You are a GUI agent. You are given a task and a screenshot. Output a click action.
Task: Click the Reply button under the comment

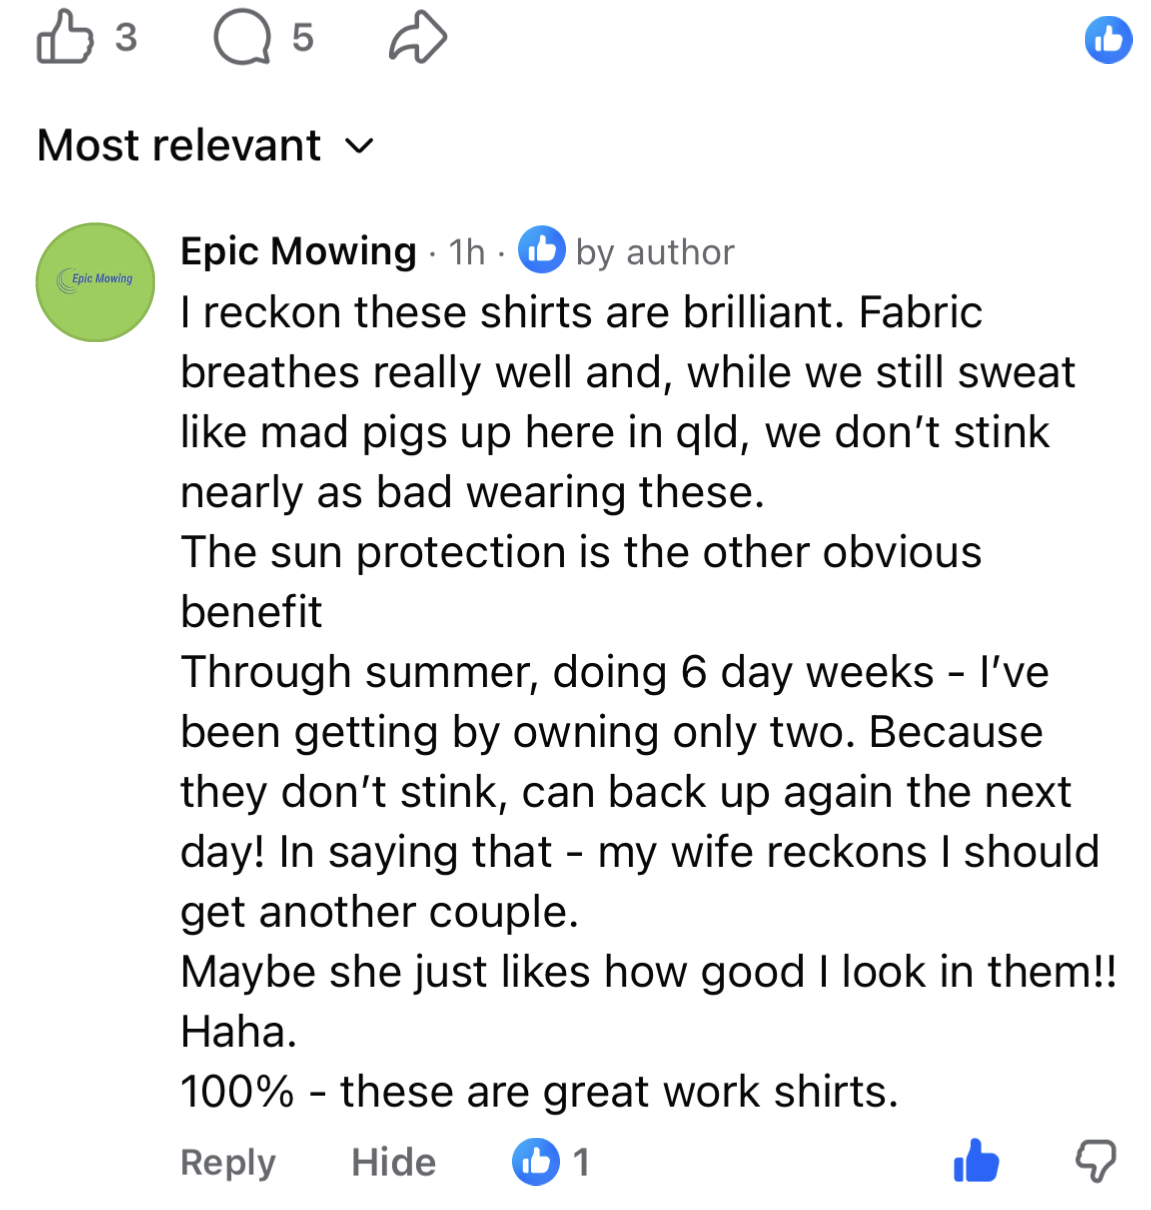point(228,1162)
